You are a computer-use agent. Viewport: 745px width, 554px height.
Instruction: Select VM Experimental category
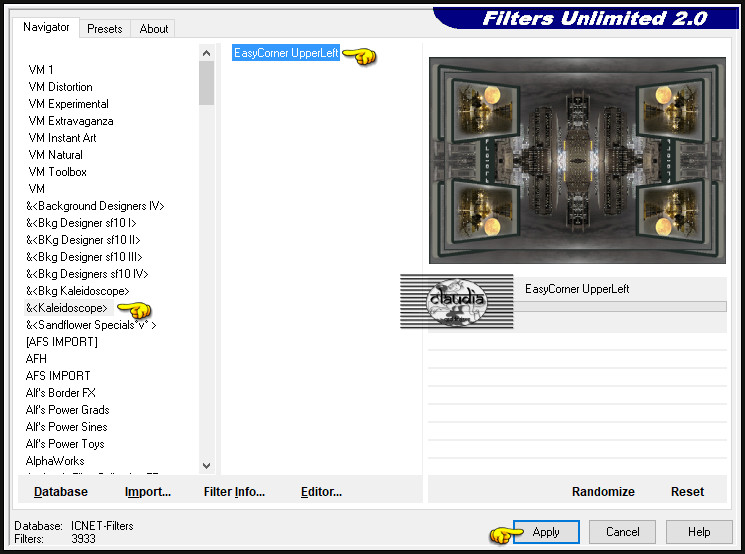coord(68,104)
